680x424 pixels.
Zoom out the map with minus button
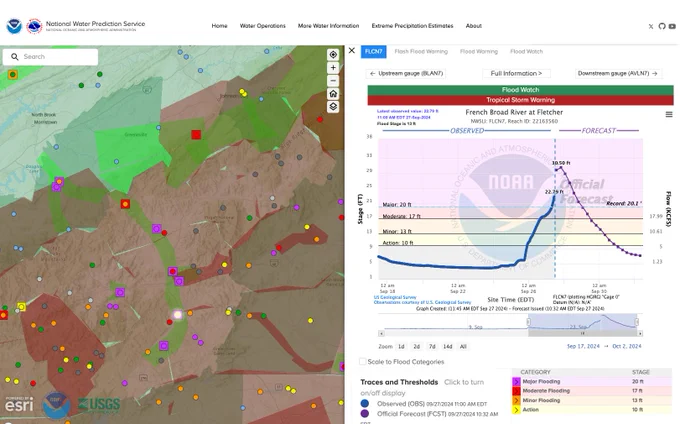(x=333, y=81)
